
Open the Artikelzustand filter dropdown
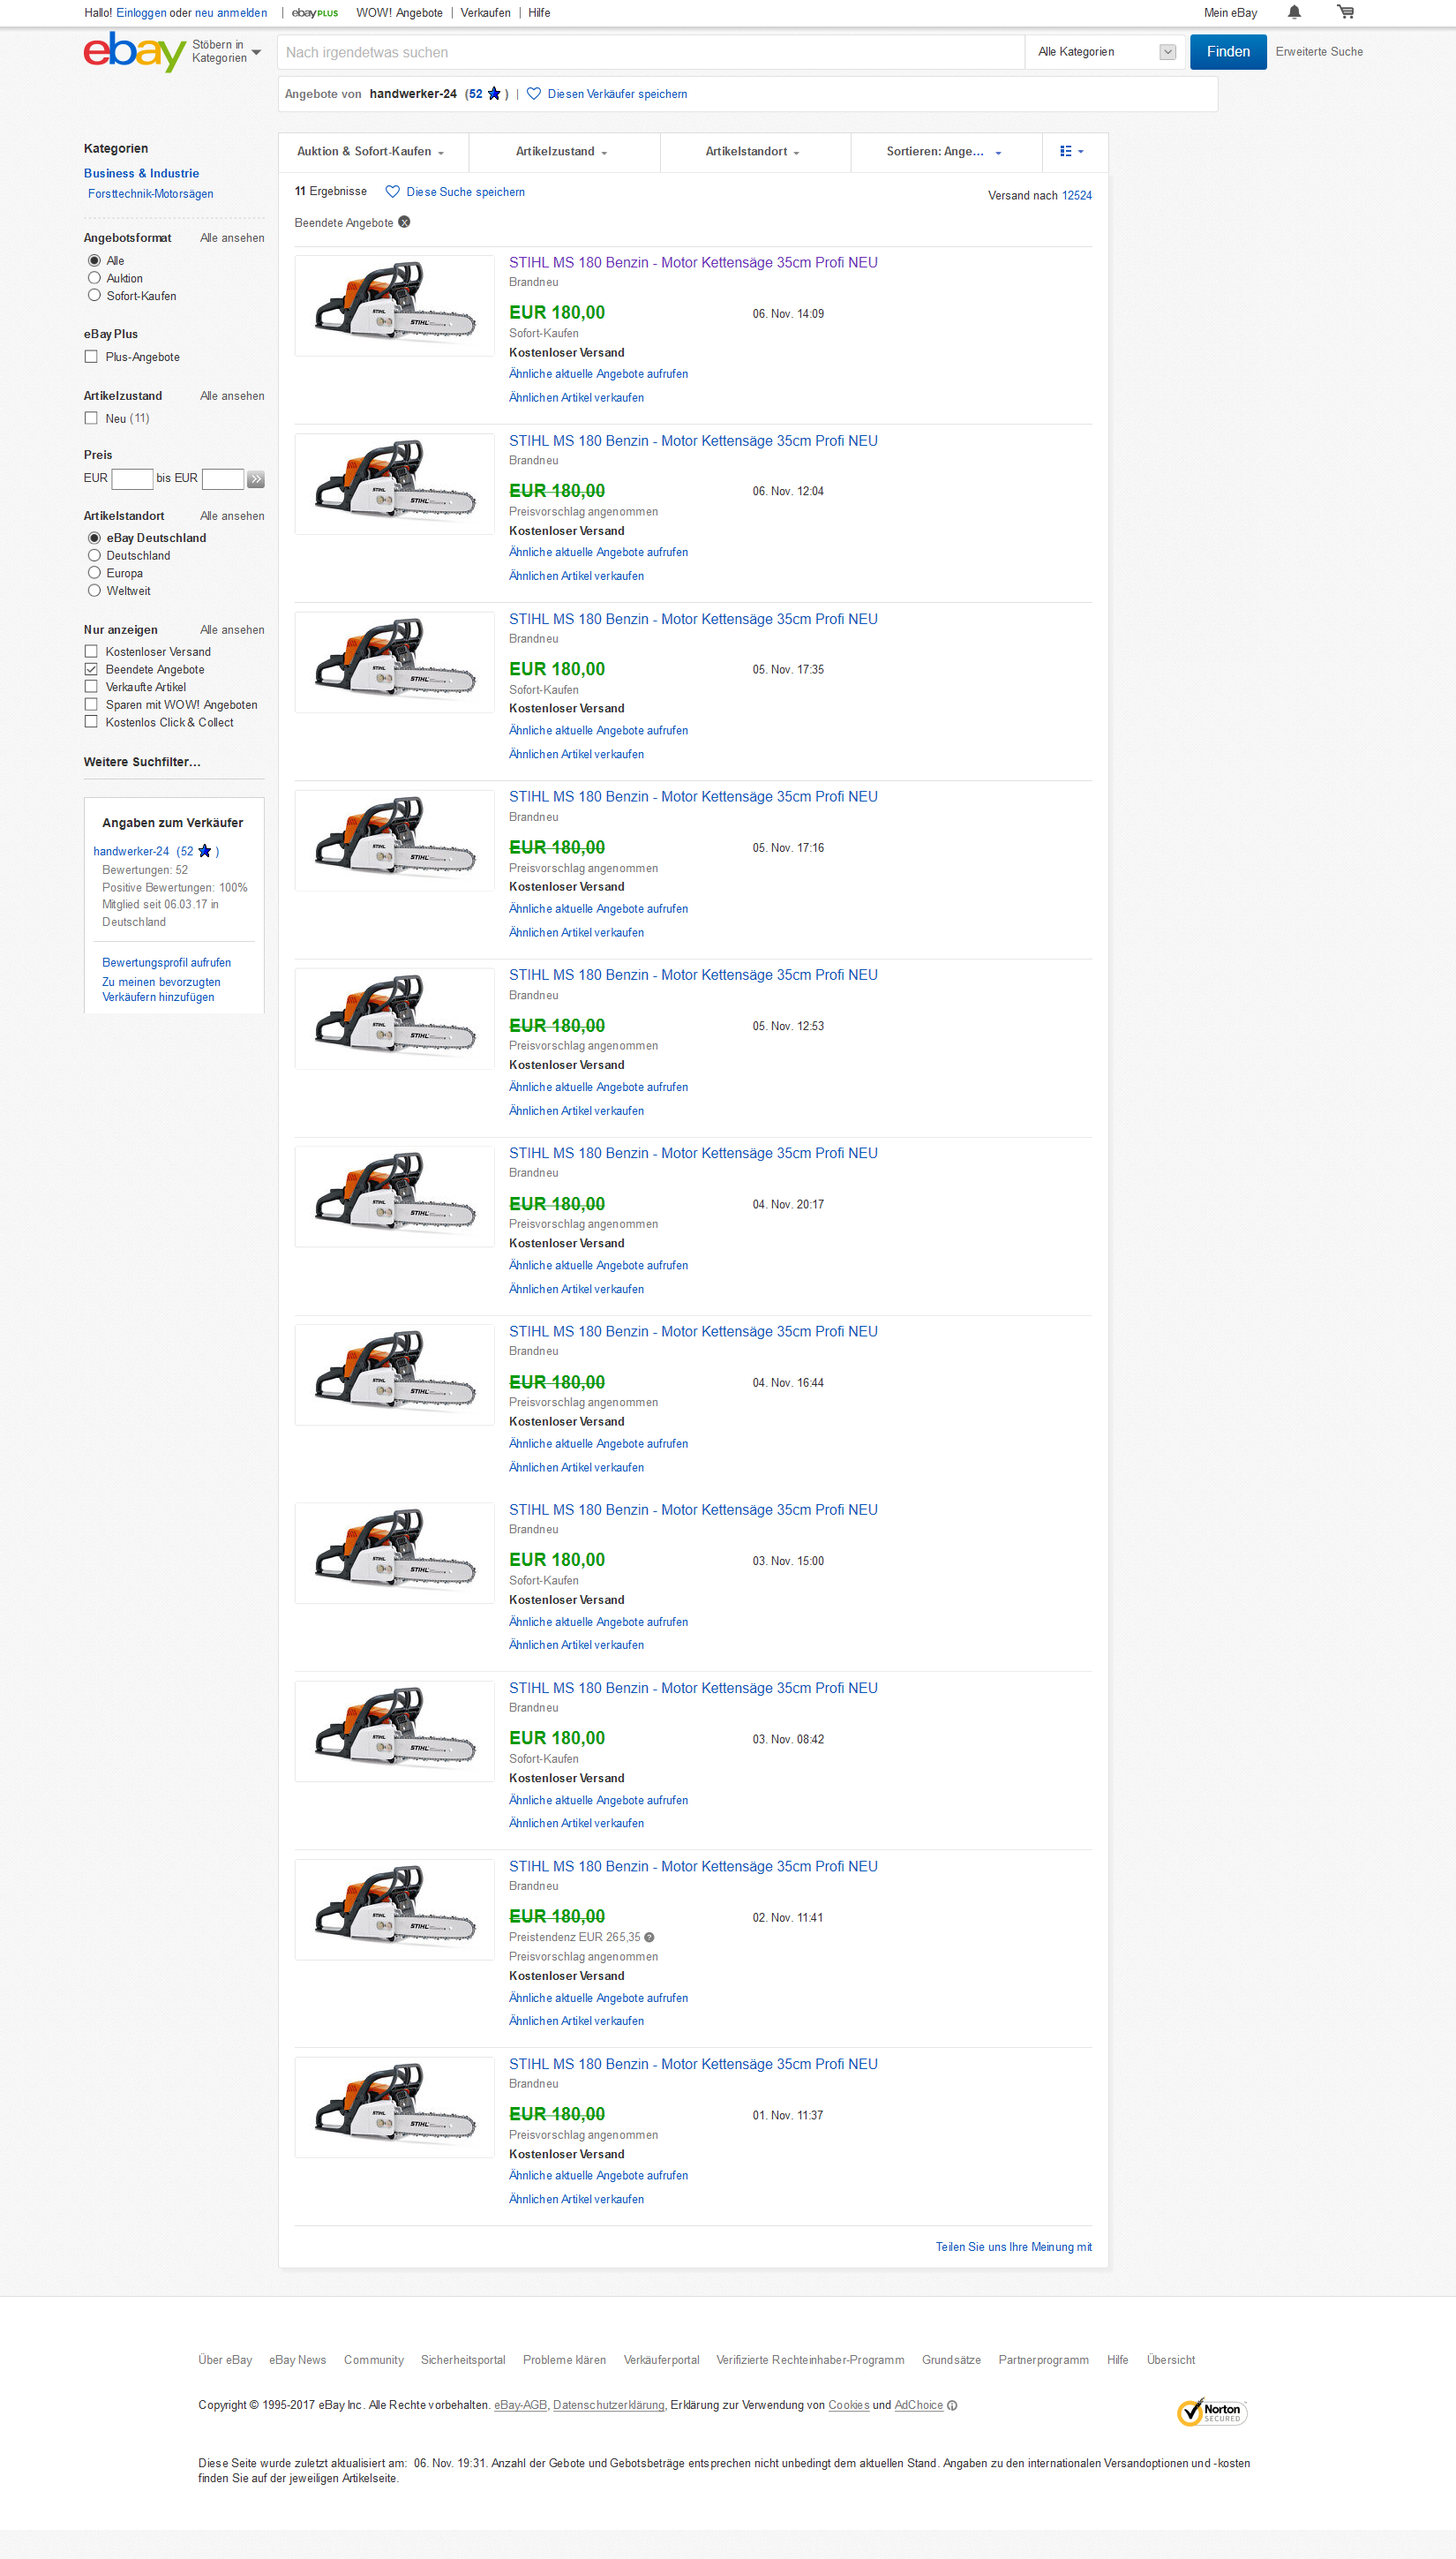click(561, 152)
